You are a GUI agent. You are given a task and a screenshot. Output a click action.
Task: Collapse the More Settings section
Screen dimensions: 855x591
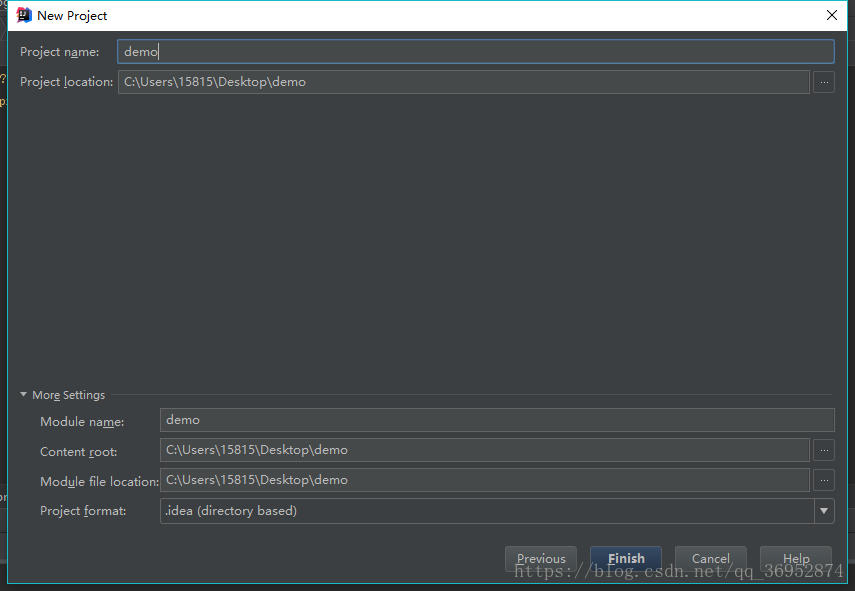click(23, 394)
